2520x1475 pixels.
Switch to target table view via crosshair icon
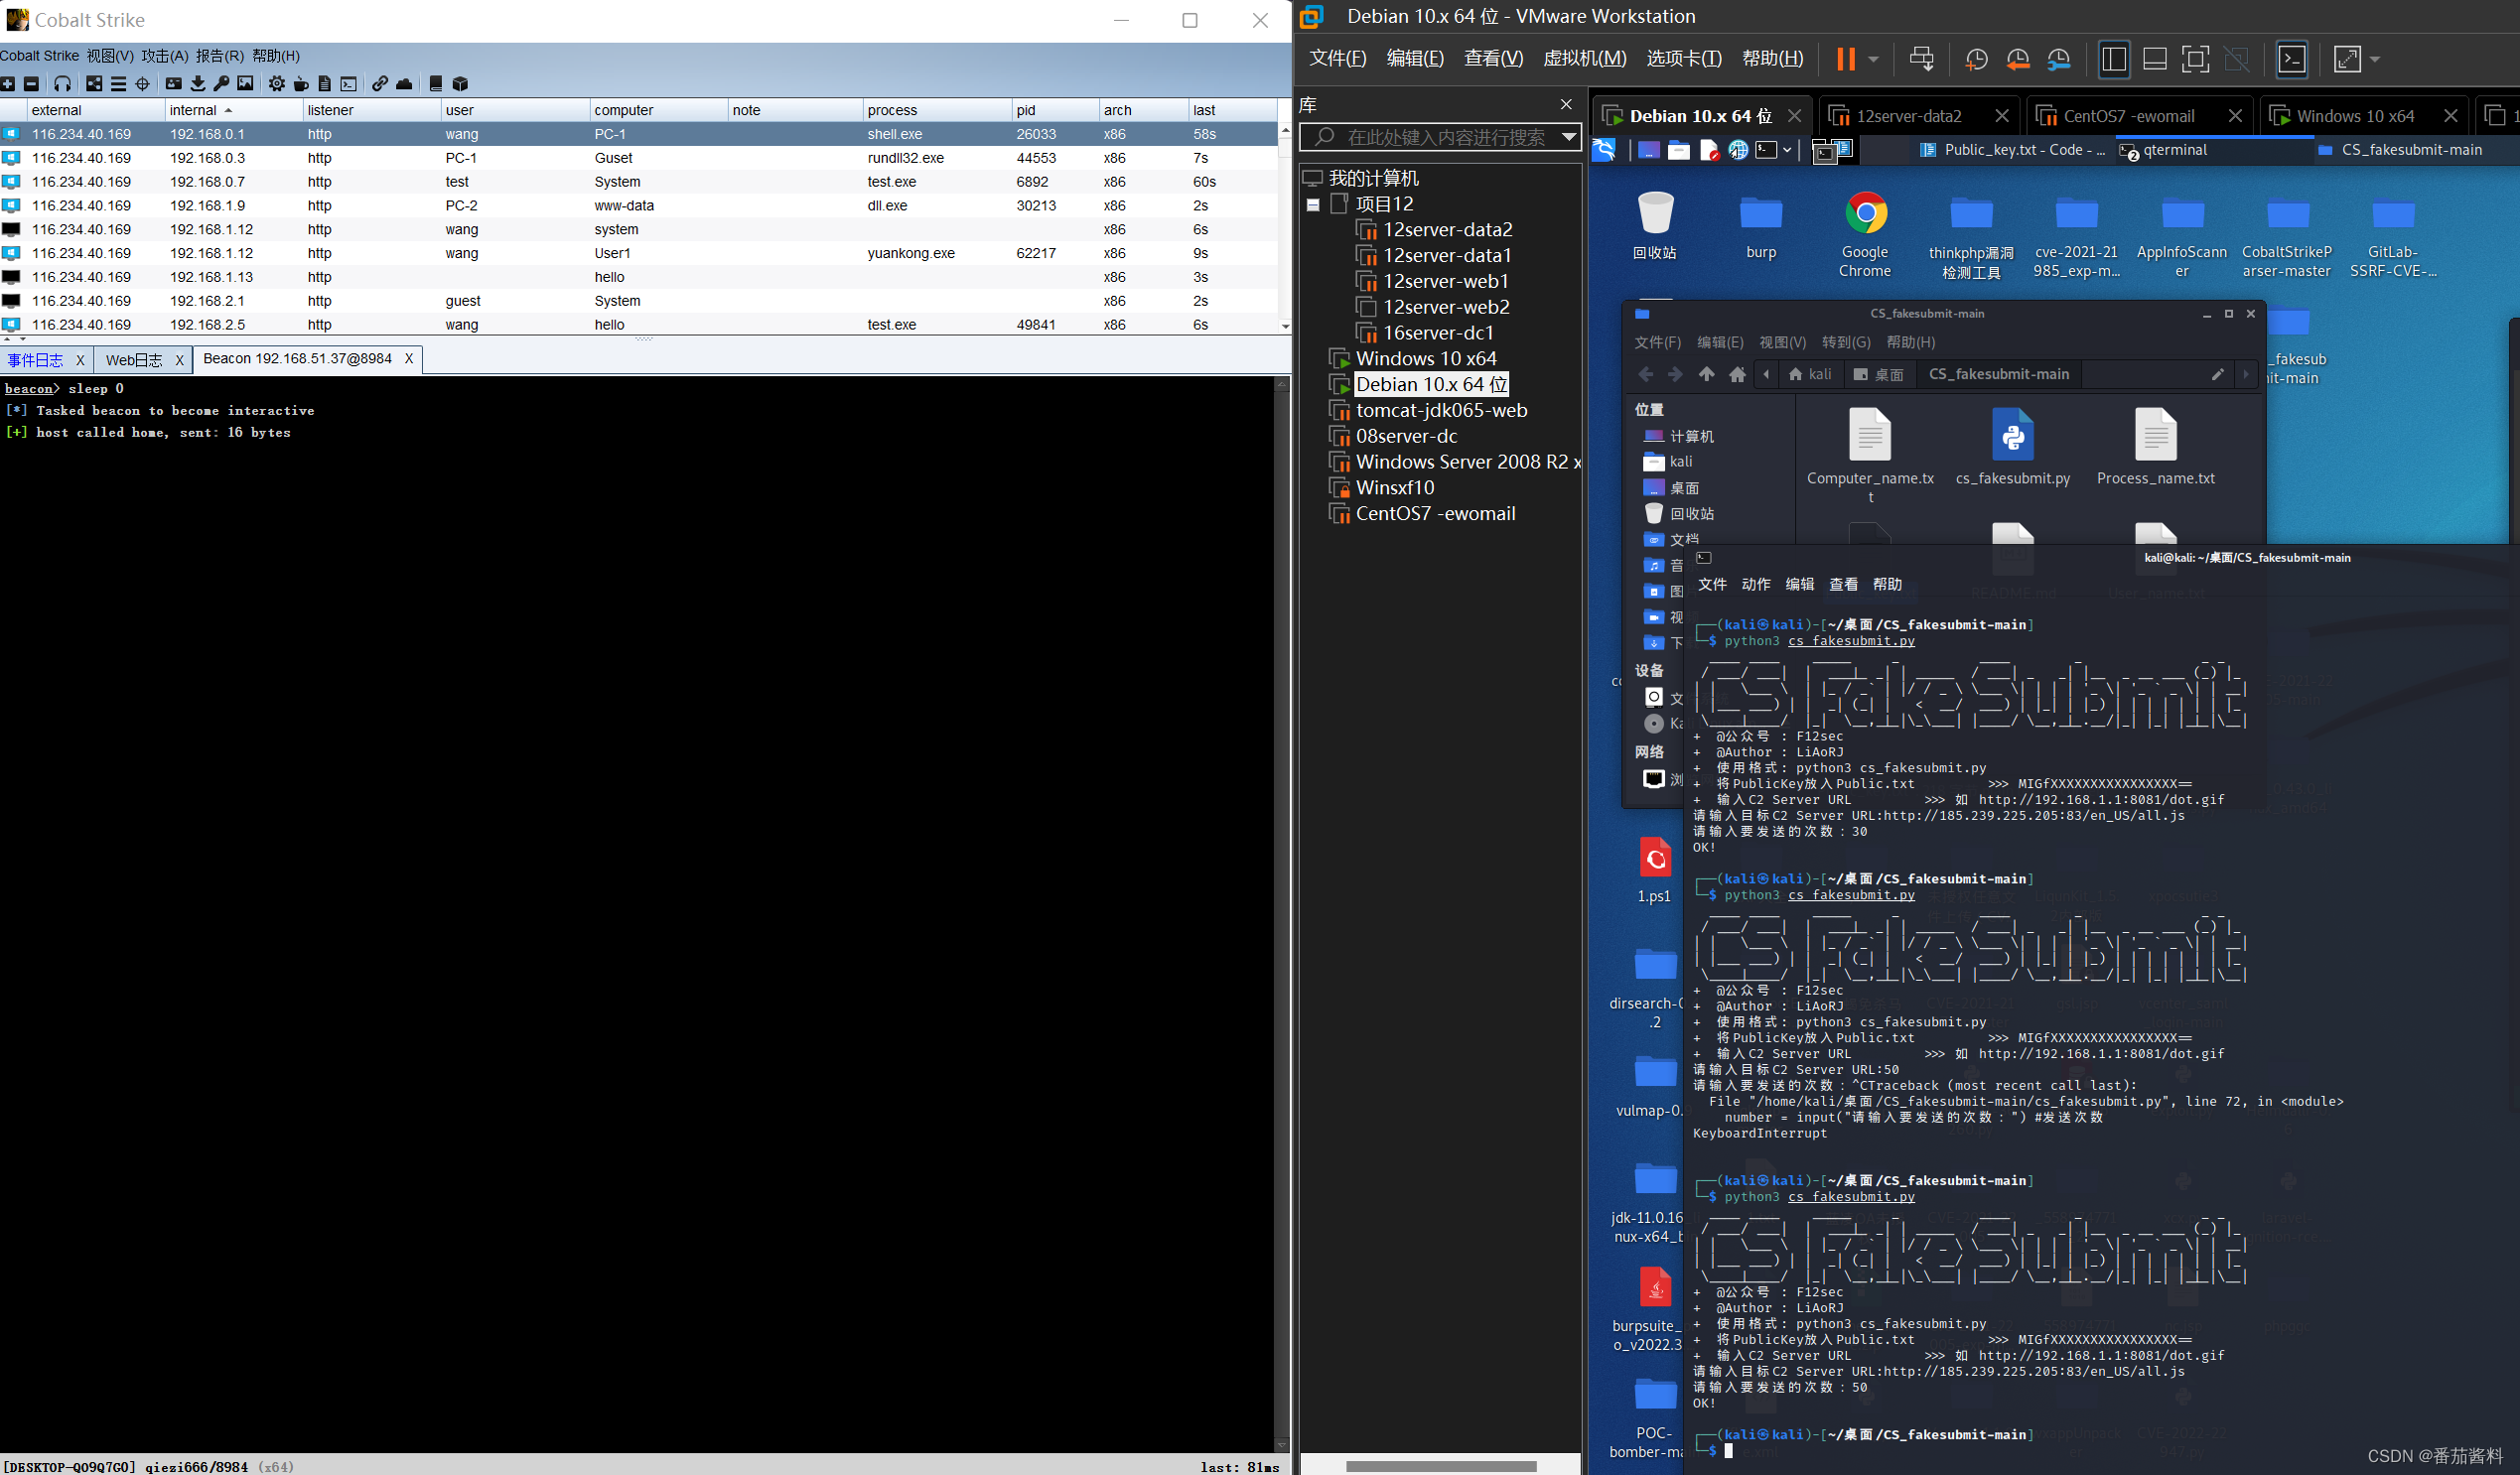pos(142,84)
